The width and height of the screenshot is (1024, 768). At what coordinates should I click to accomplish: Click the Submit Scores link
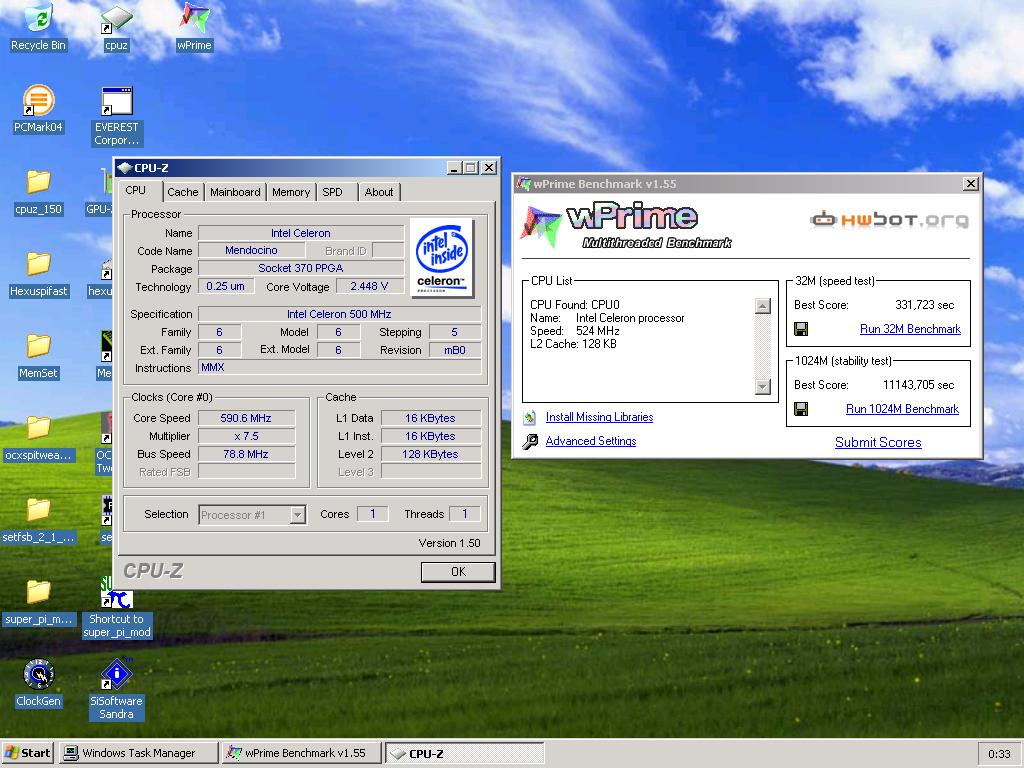pos(878,443)
